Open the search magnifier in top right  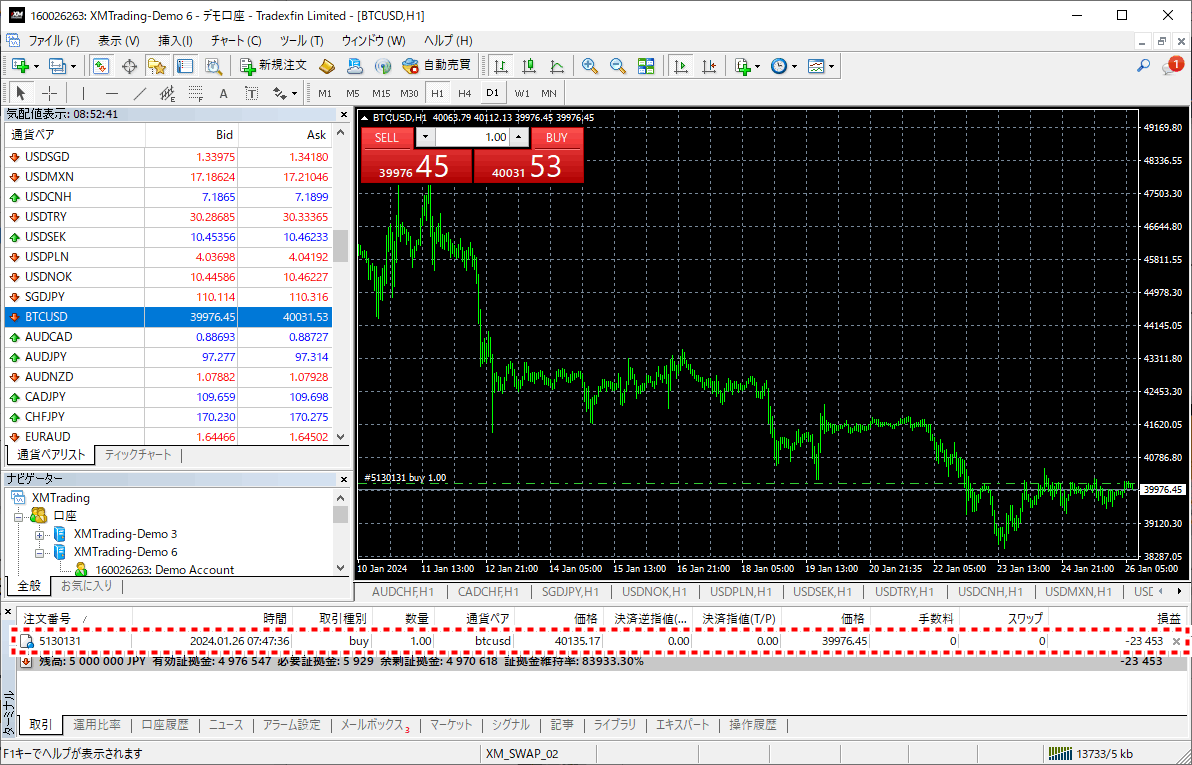pyautogui.click(x=1143, y=66)
